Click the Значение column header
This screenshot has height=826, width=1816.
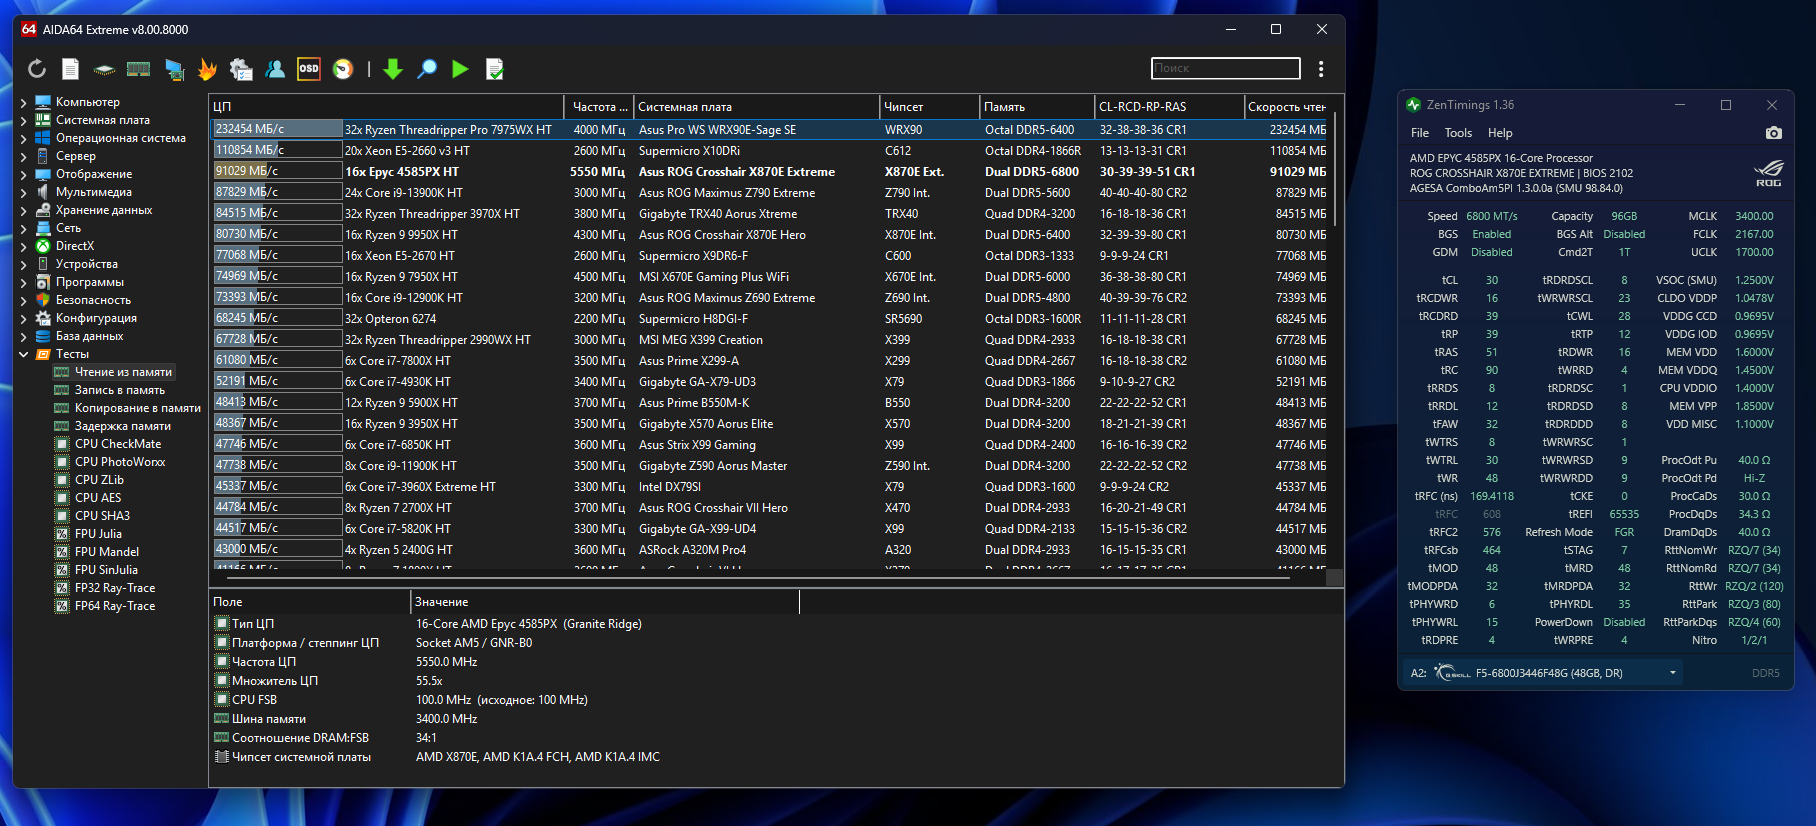point(605,602)
